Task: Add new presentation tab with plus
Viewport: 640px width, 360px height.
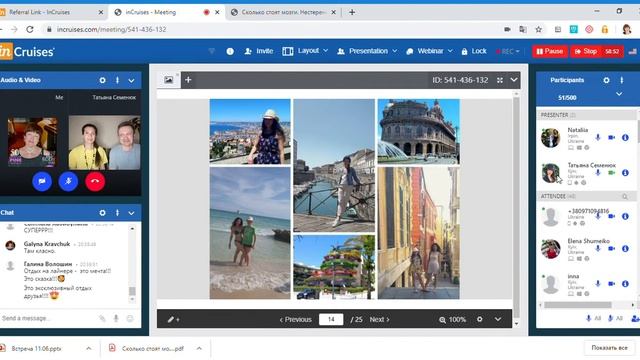Action: coord(188,80)
